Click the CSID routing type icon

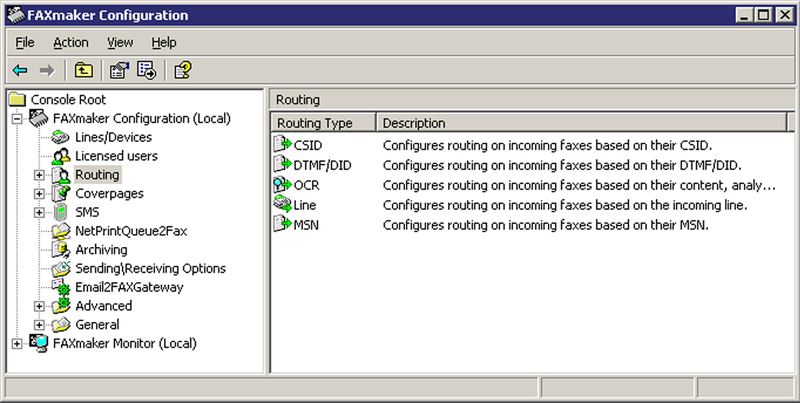[x=282, y=144]
